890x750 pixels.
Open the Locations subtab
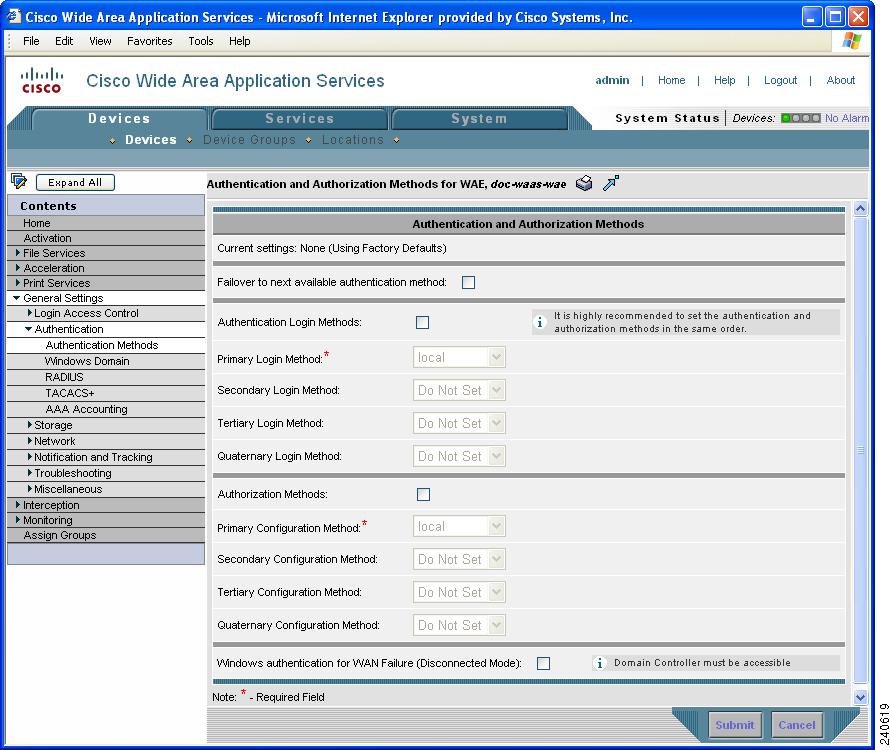[353, 140]
